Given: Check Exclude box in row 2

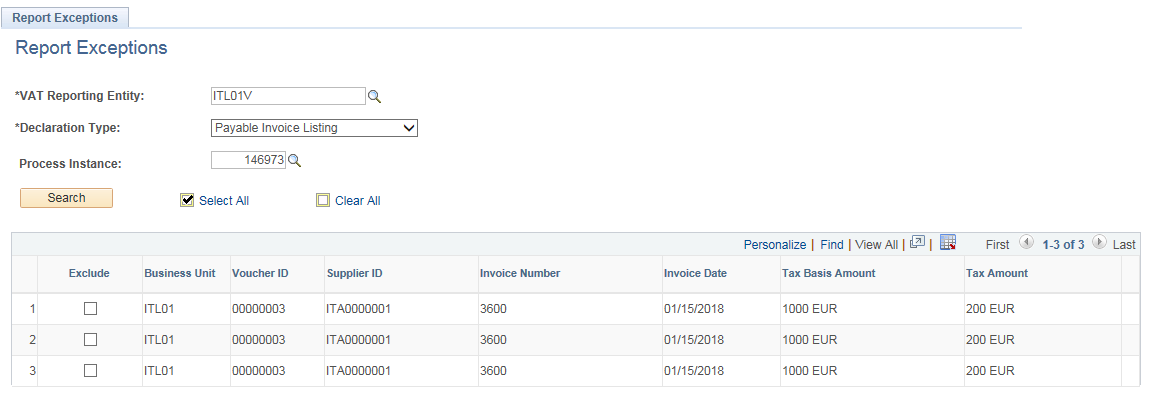Looking at the screenshot, I should coord(90,340).
